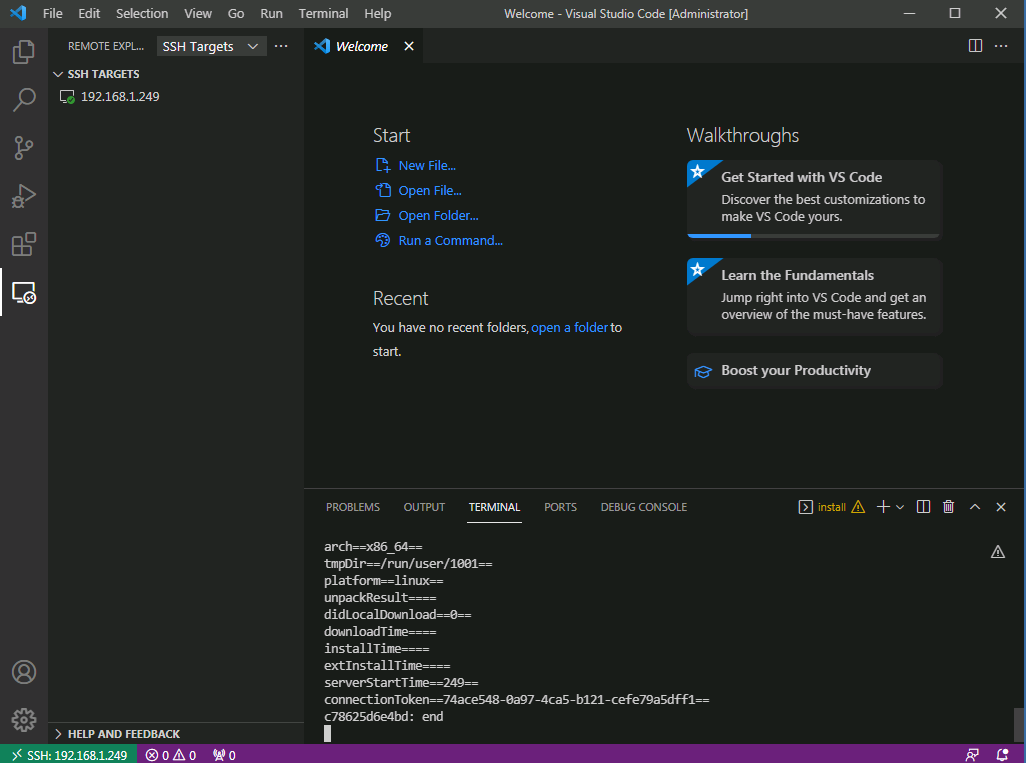Open the Edit menu
Viewport: 1026px width, 763px height.
click(89, 13)
